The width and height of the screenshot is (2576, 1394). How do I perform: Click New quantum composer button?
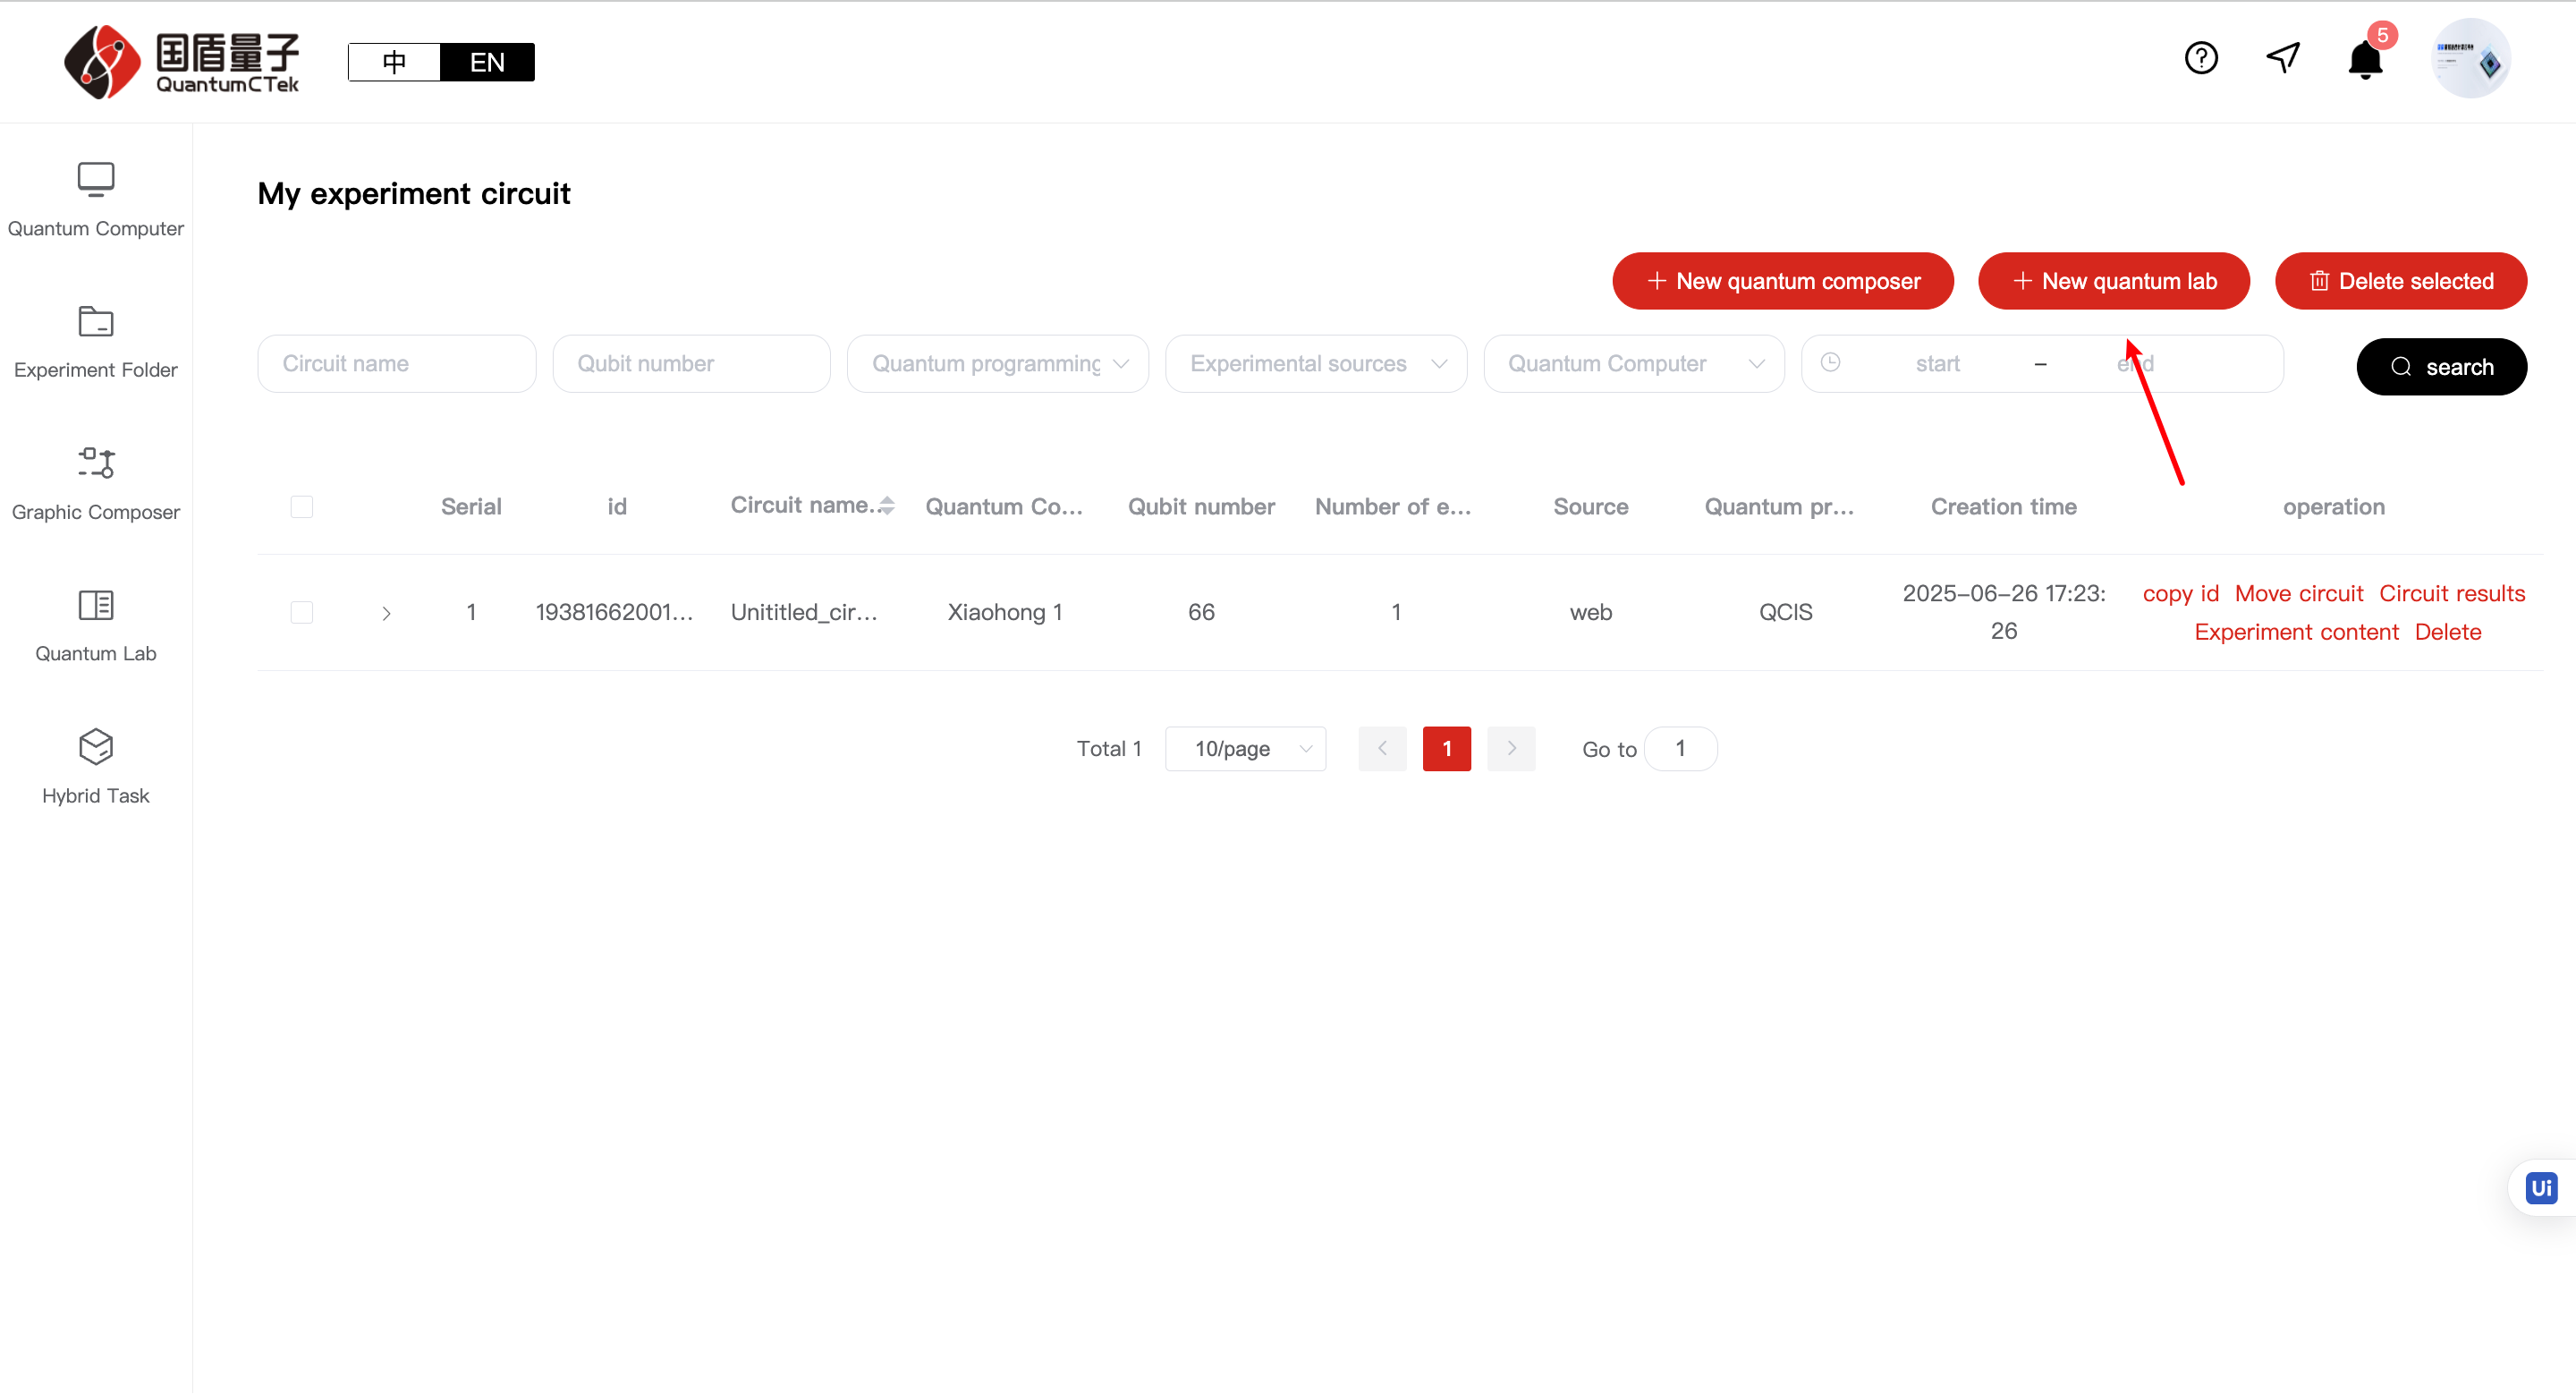1782,281
